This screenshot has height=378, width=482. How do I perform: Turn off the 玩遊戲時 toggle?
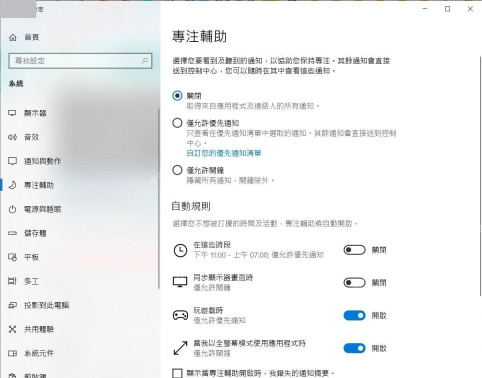tap(354, 315)
